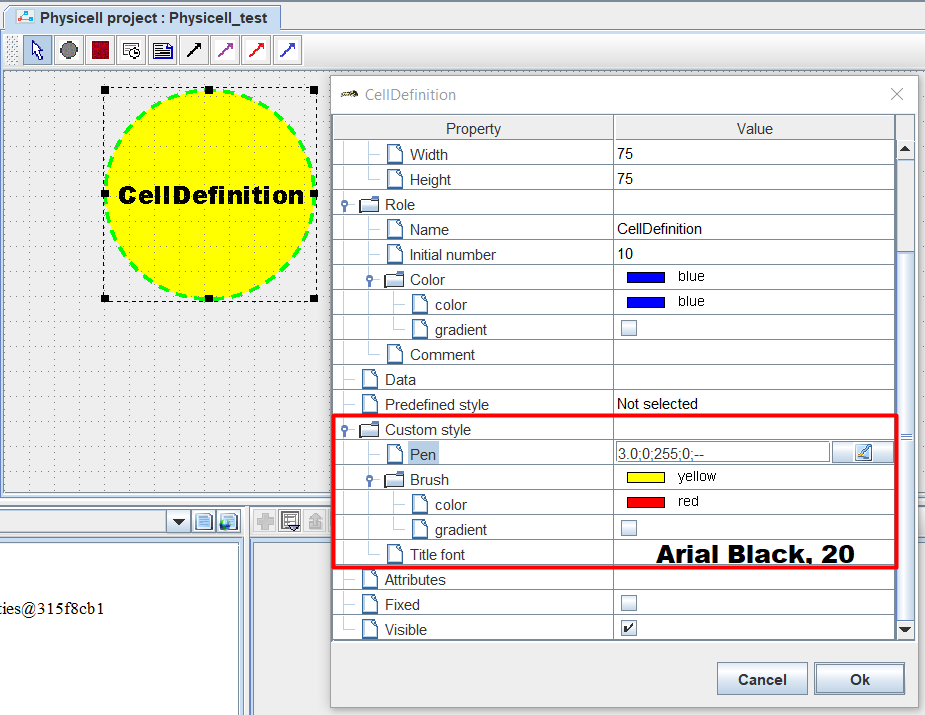This screenshot has height=715, width=925.
Task: Select the blue document note tool
Action: coord(162,50)
